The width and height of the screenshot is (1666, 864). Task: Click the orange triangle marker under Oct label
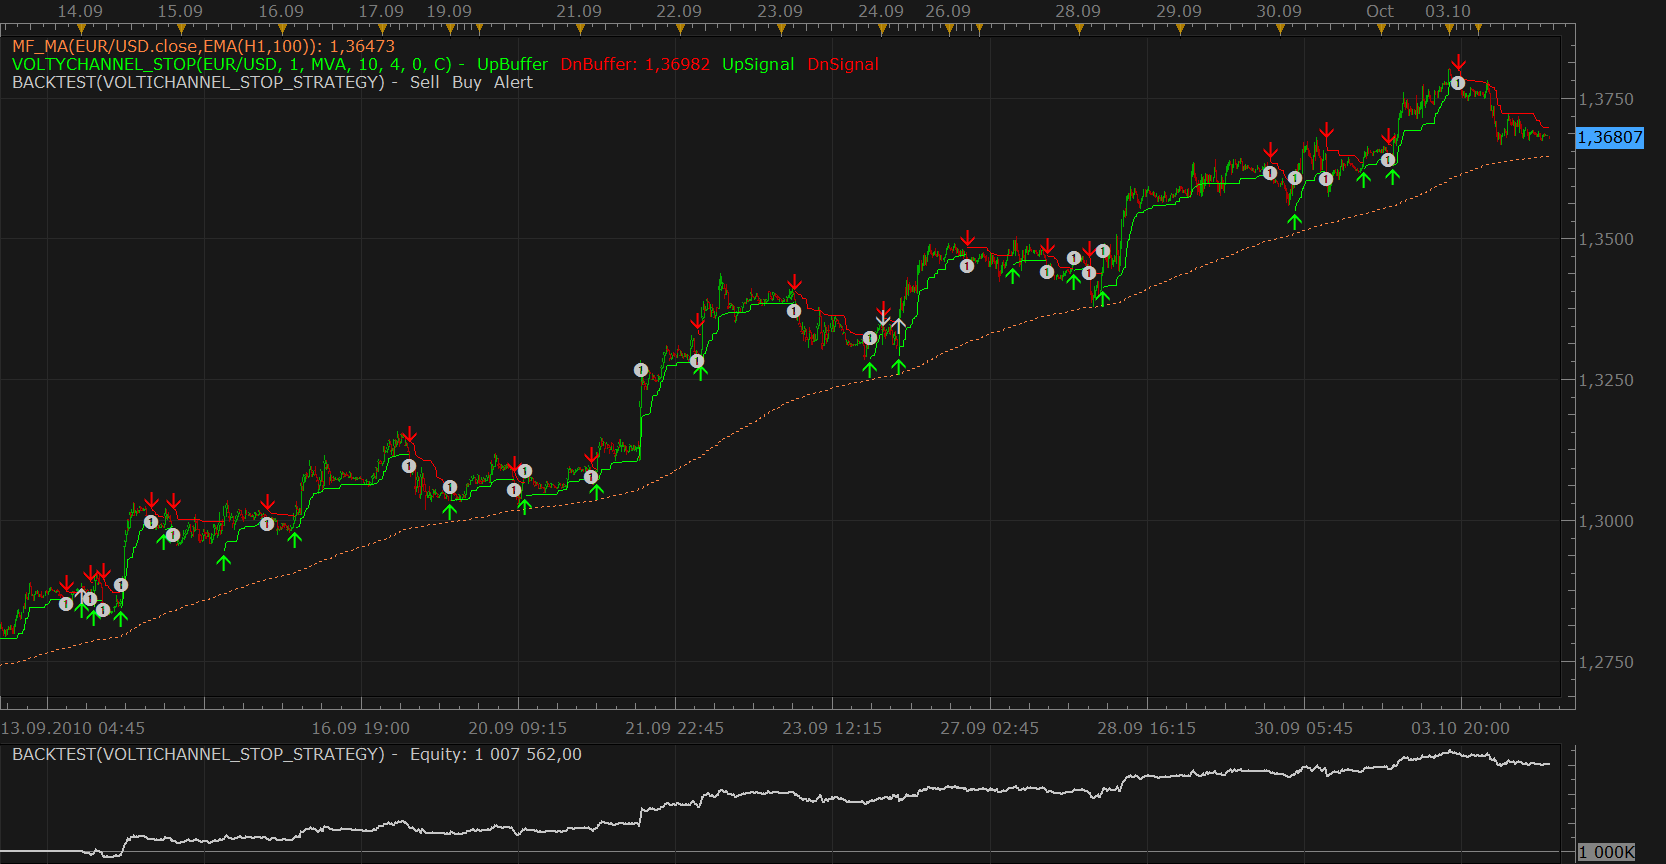click(x=1381, y=29)
